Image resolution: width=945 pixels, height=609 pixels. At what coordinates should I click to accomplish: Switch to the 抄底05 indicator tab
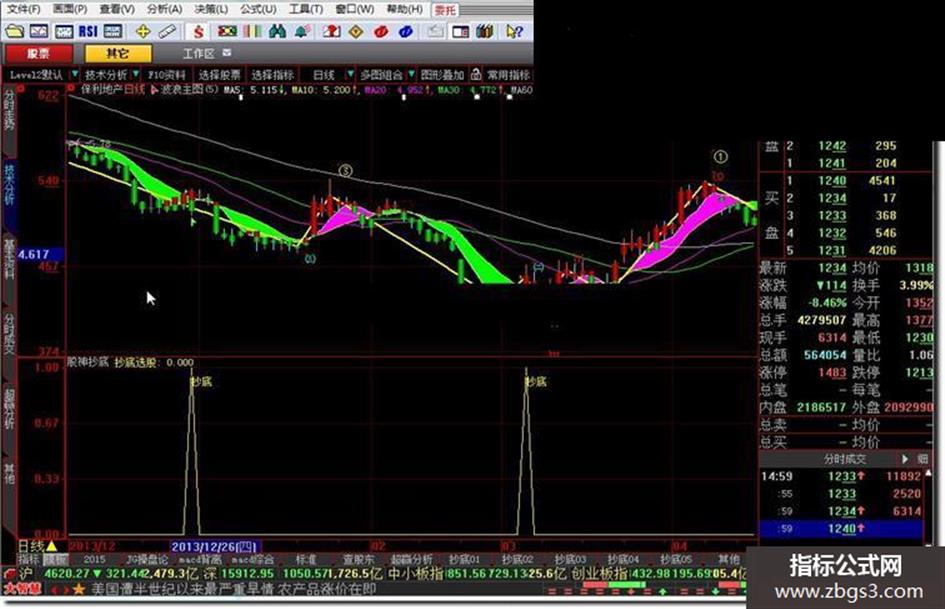coord(675,560)
